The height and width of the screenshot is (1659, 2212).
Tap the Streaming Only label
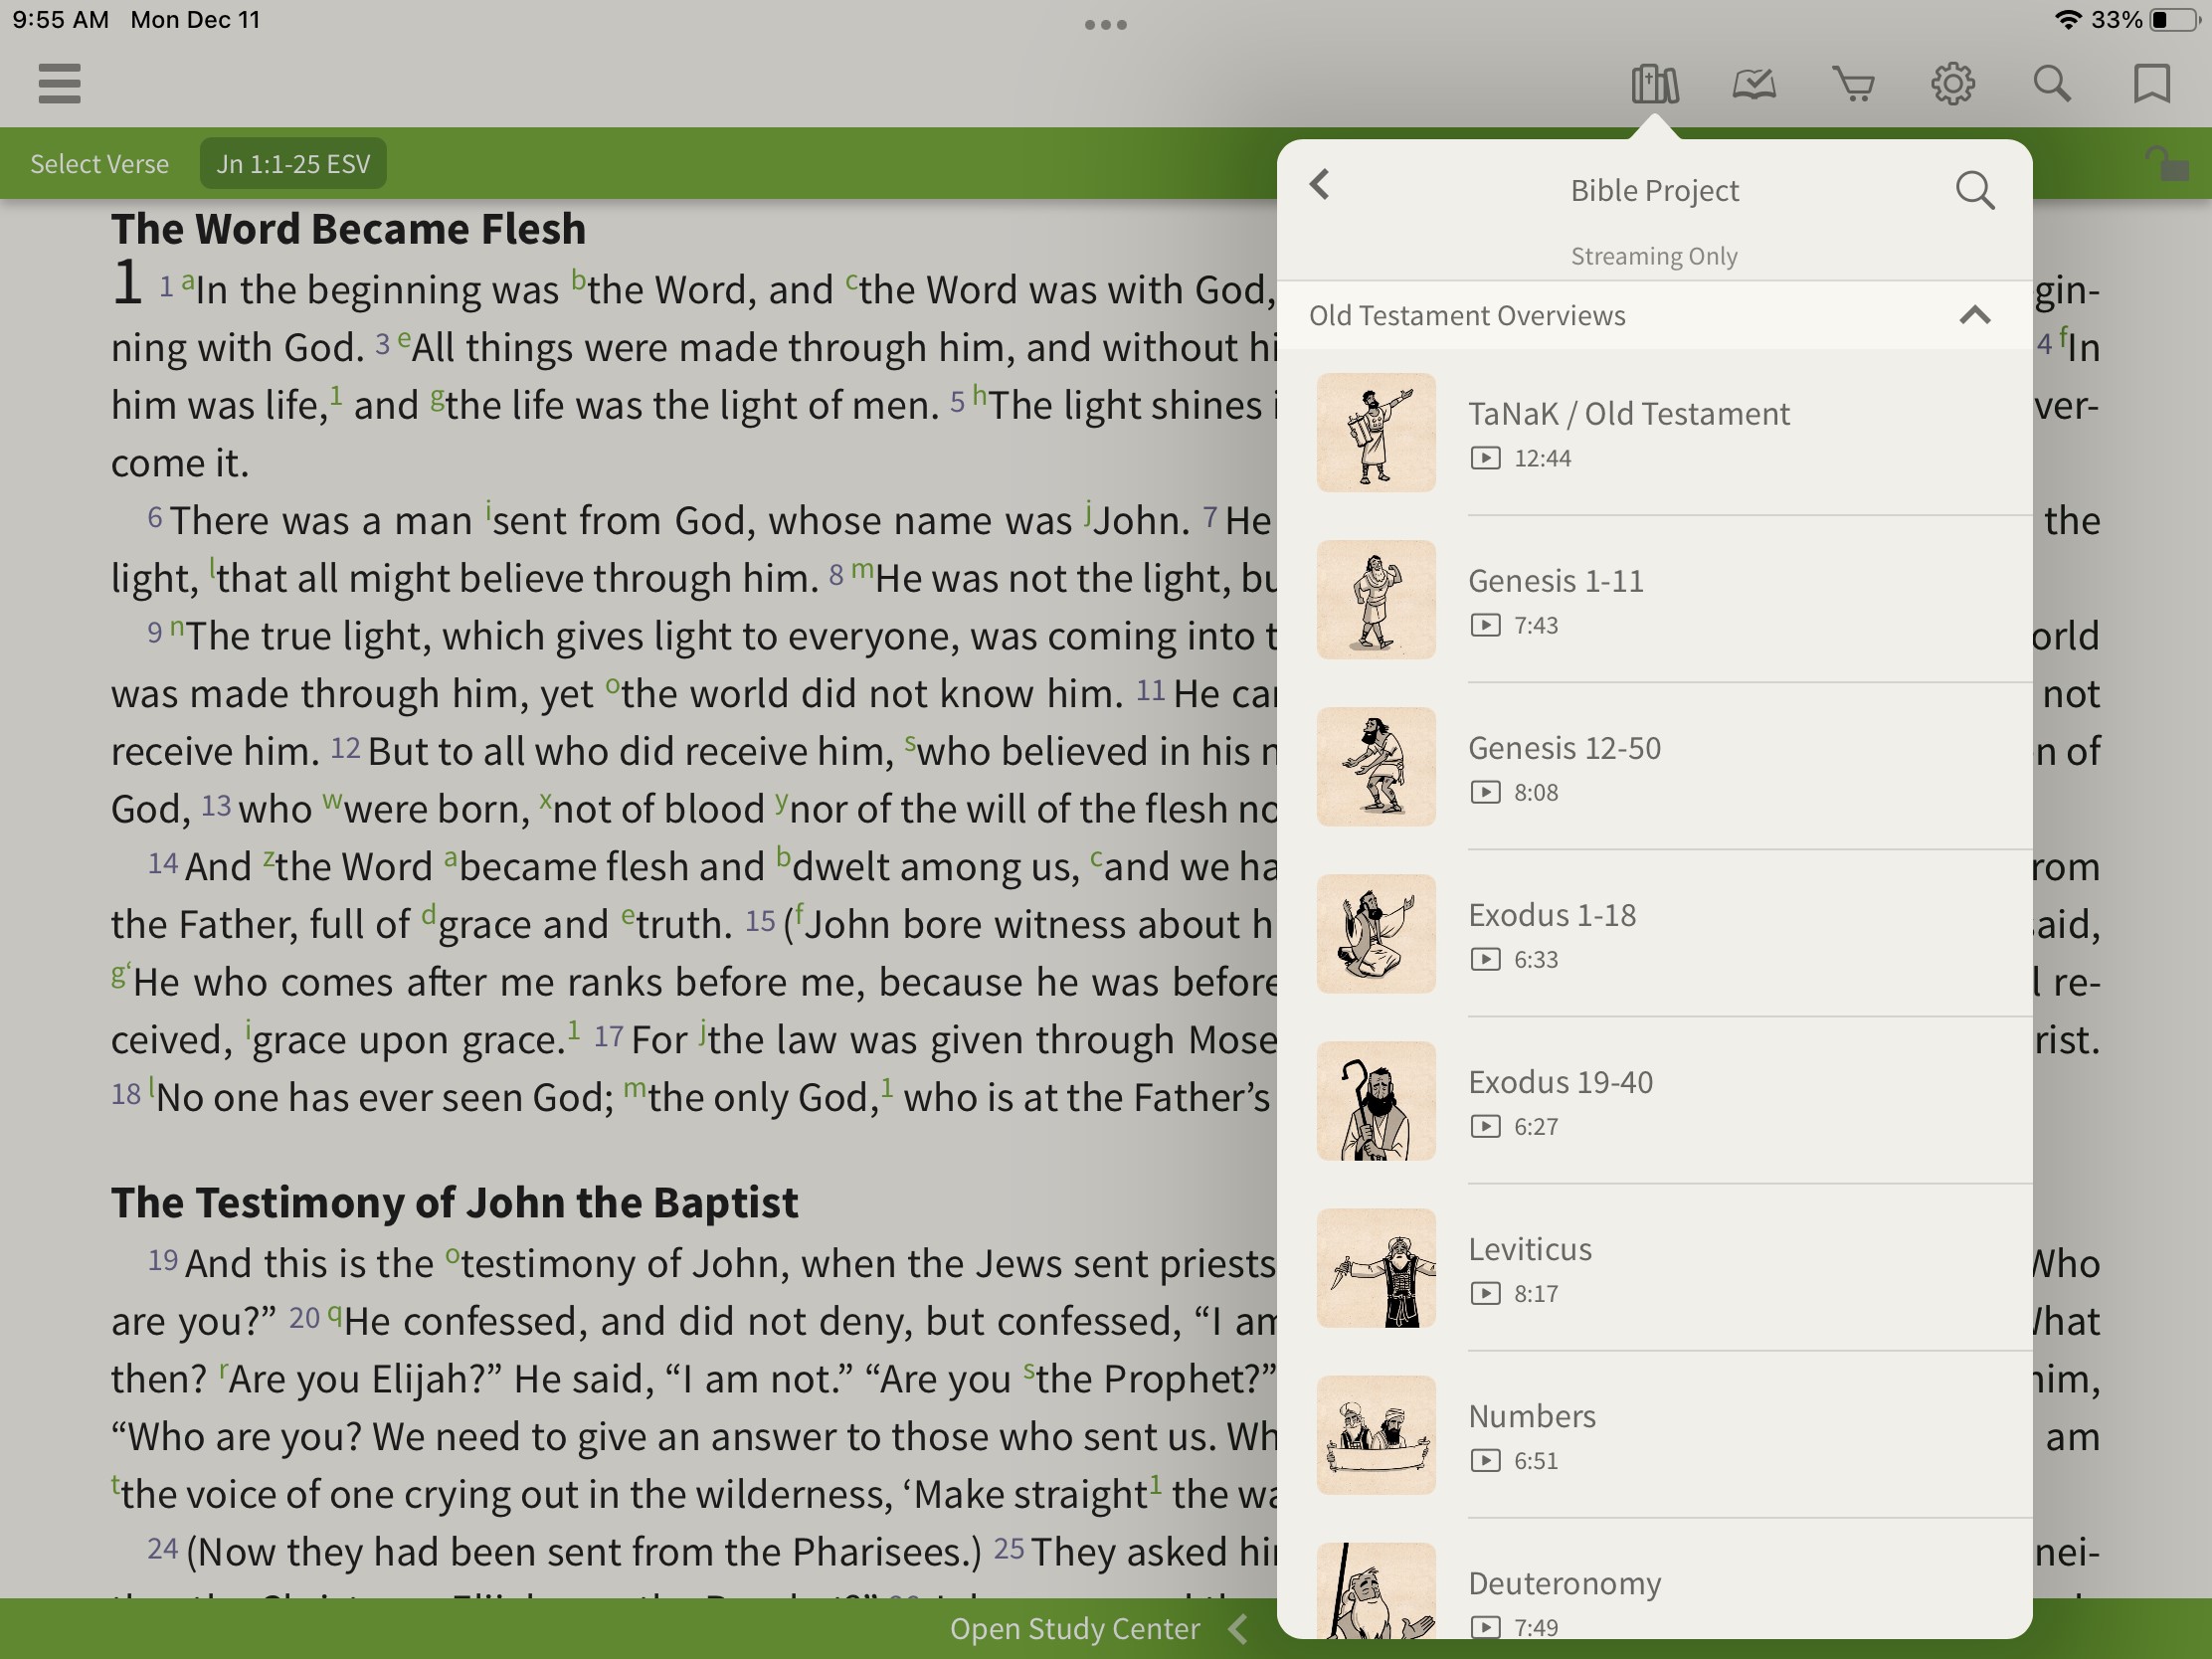point(1654,256)
